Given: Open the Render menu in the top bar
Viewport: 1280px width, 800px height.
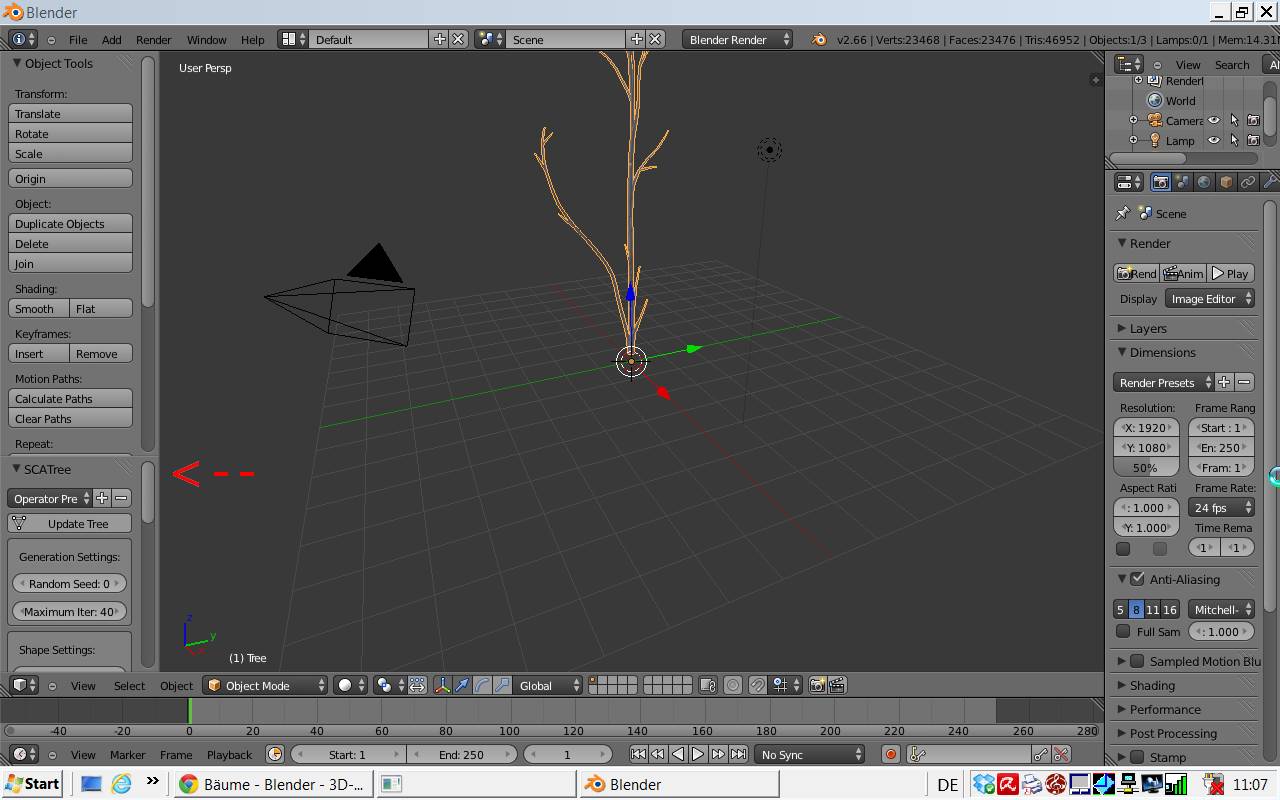Looking at the screenshot, I should click(153, 39).
